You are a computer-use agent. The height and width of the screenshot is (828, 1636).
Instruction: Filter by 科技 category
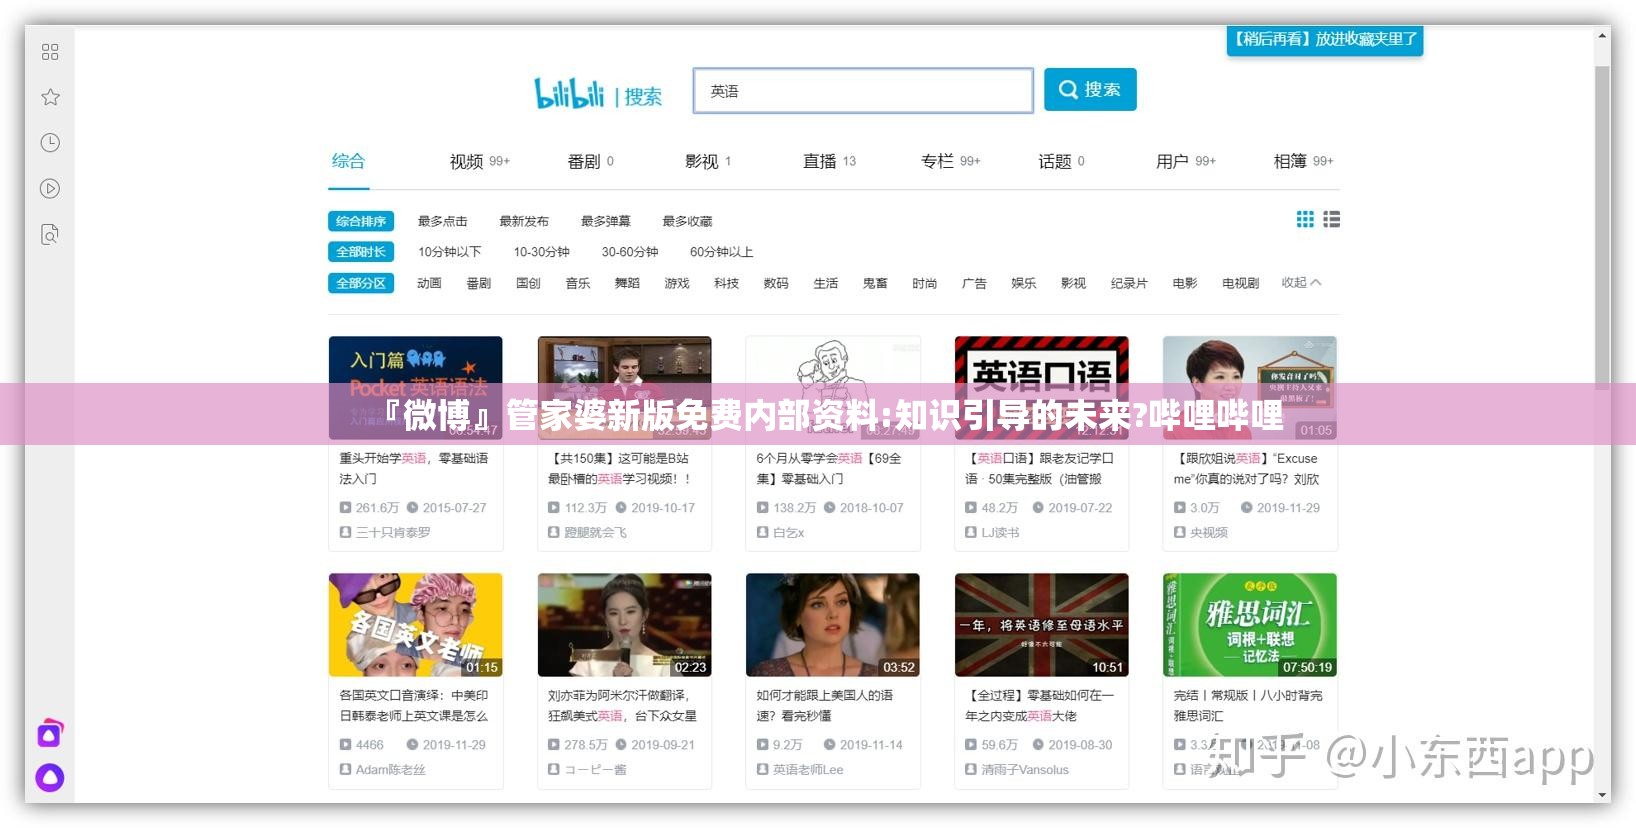point(726,283)
